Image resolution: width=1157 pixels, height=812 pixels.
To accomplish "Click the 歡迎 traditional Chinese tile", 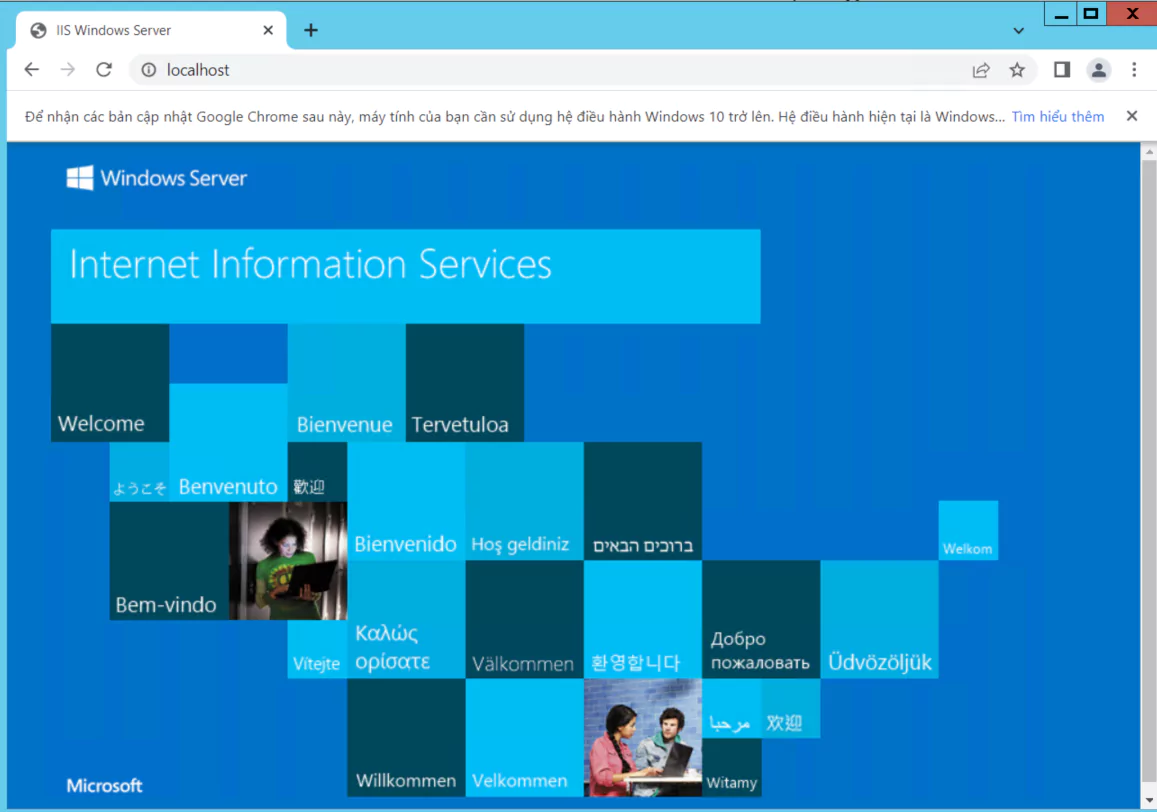I will (x=317, y=472).
